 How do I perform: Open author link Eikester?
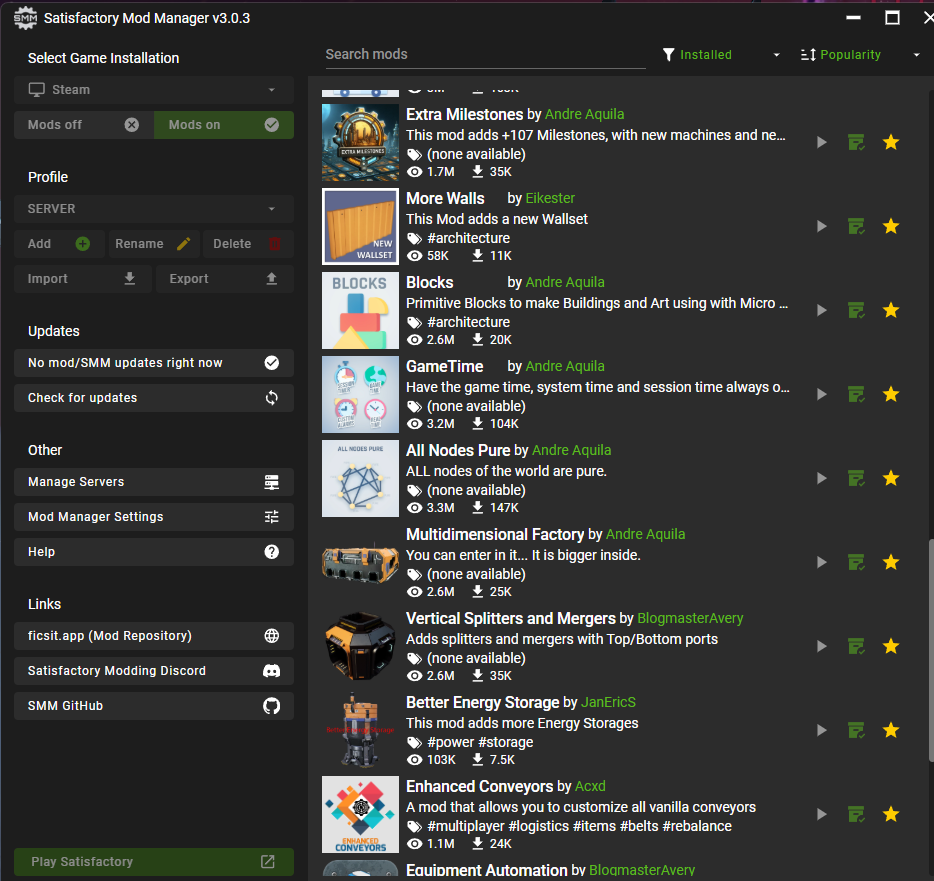coord(550,198)
